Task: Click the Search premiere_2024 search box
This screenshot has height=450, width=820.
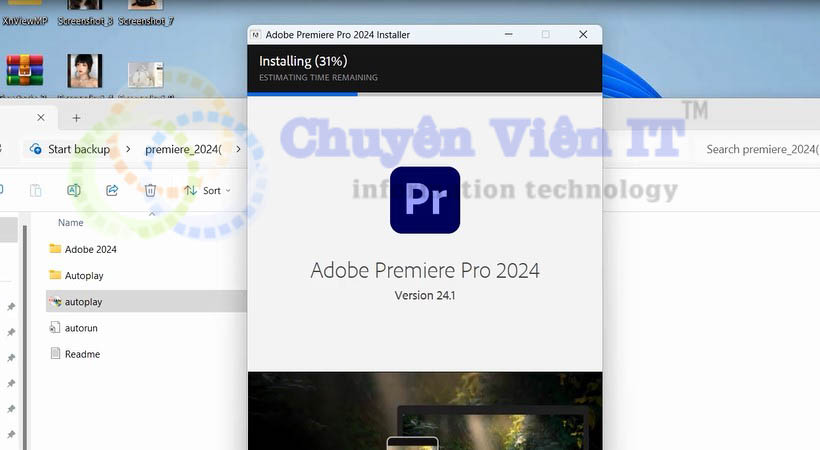Action: coord(760,149)
